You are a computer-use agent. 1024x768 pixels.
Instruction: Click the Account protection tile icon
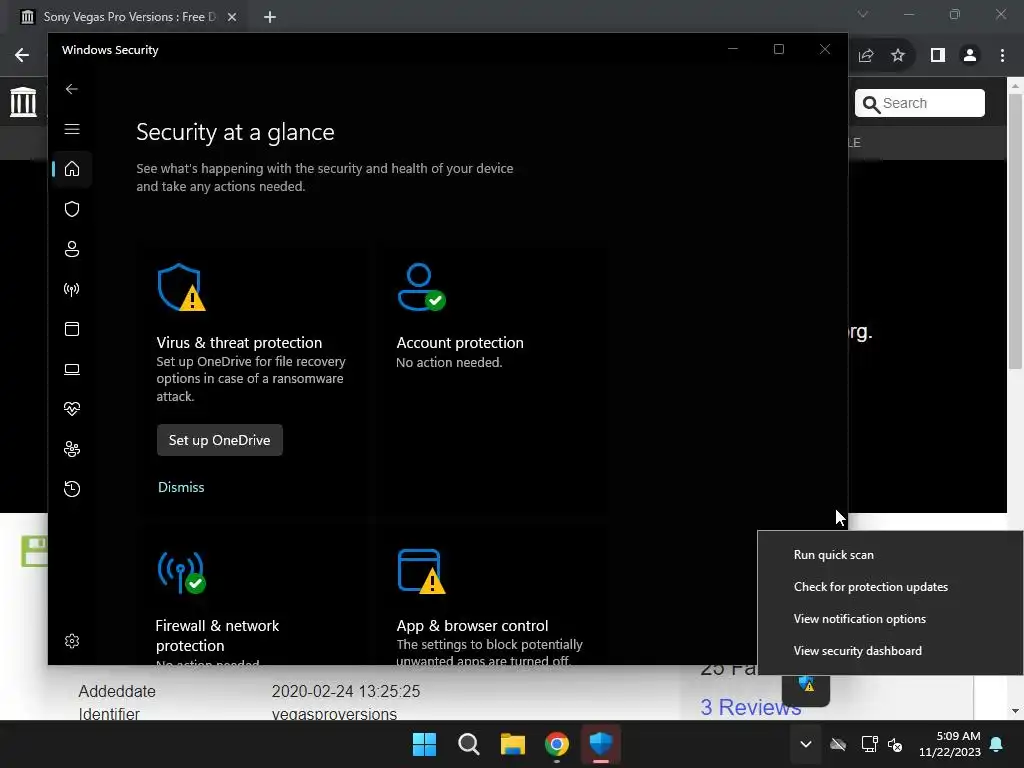[x=421, y=287]
